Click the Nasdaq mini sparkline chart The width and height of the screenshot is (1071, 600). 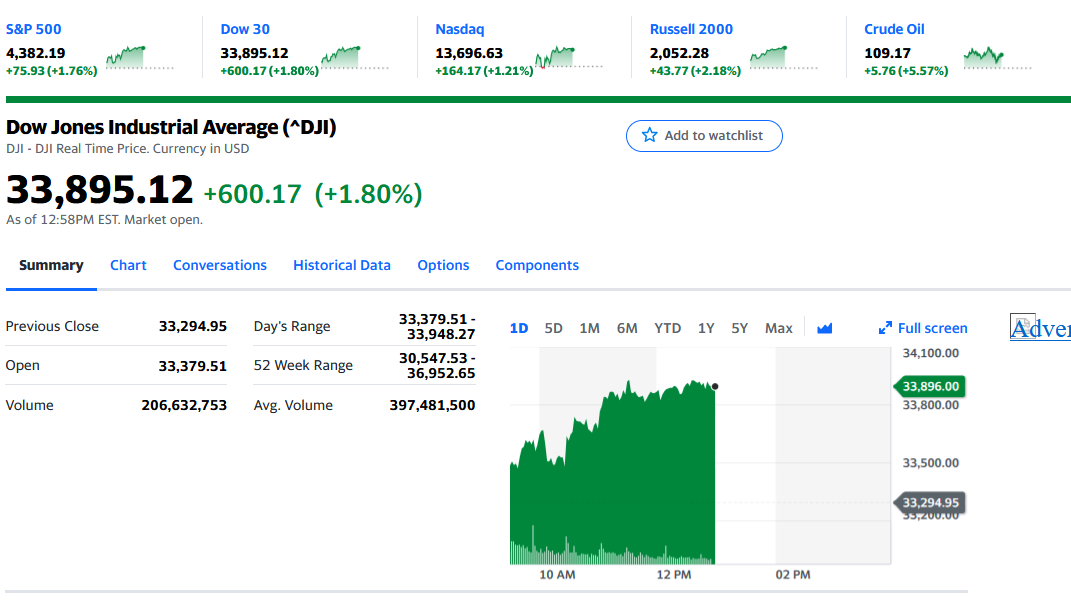tap(569, 57)
